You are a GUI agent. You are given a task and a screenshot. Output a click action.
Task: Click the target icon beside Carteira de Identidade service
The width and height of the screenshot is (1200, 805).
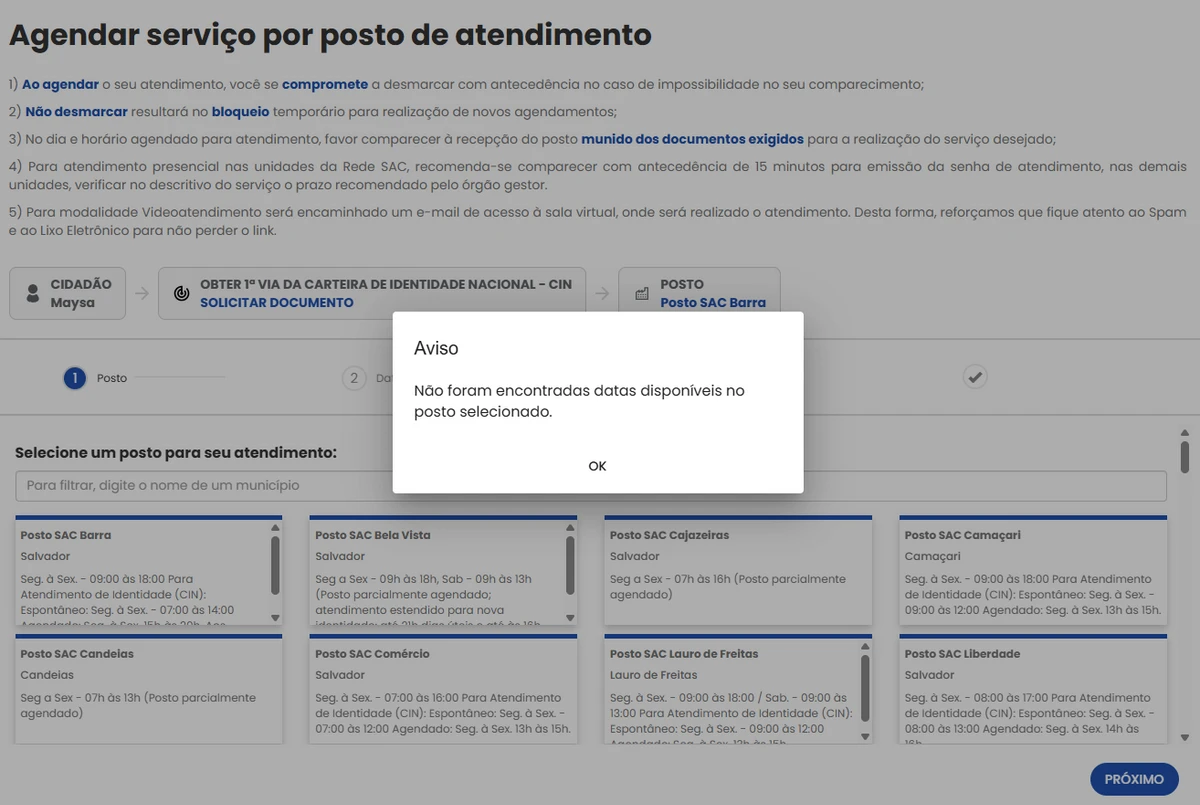pyautogui.click(x=181, y=292)
